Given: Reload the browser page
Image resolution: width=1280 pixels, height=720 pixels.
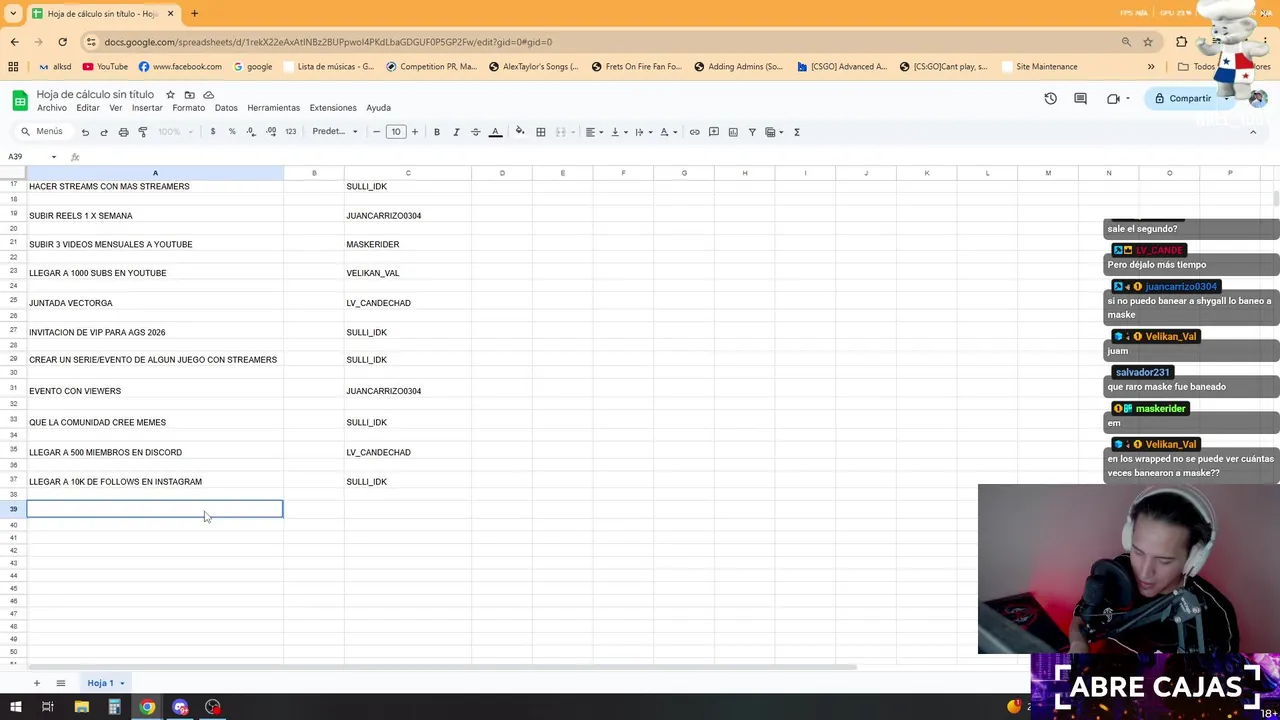Looking at the screenshot, I should coord(62,42).
